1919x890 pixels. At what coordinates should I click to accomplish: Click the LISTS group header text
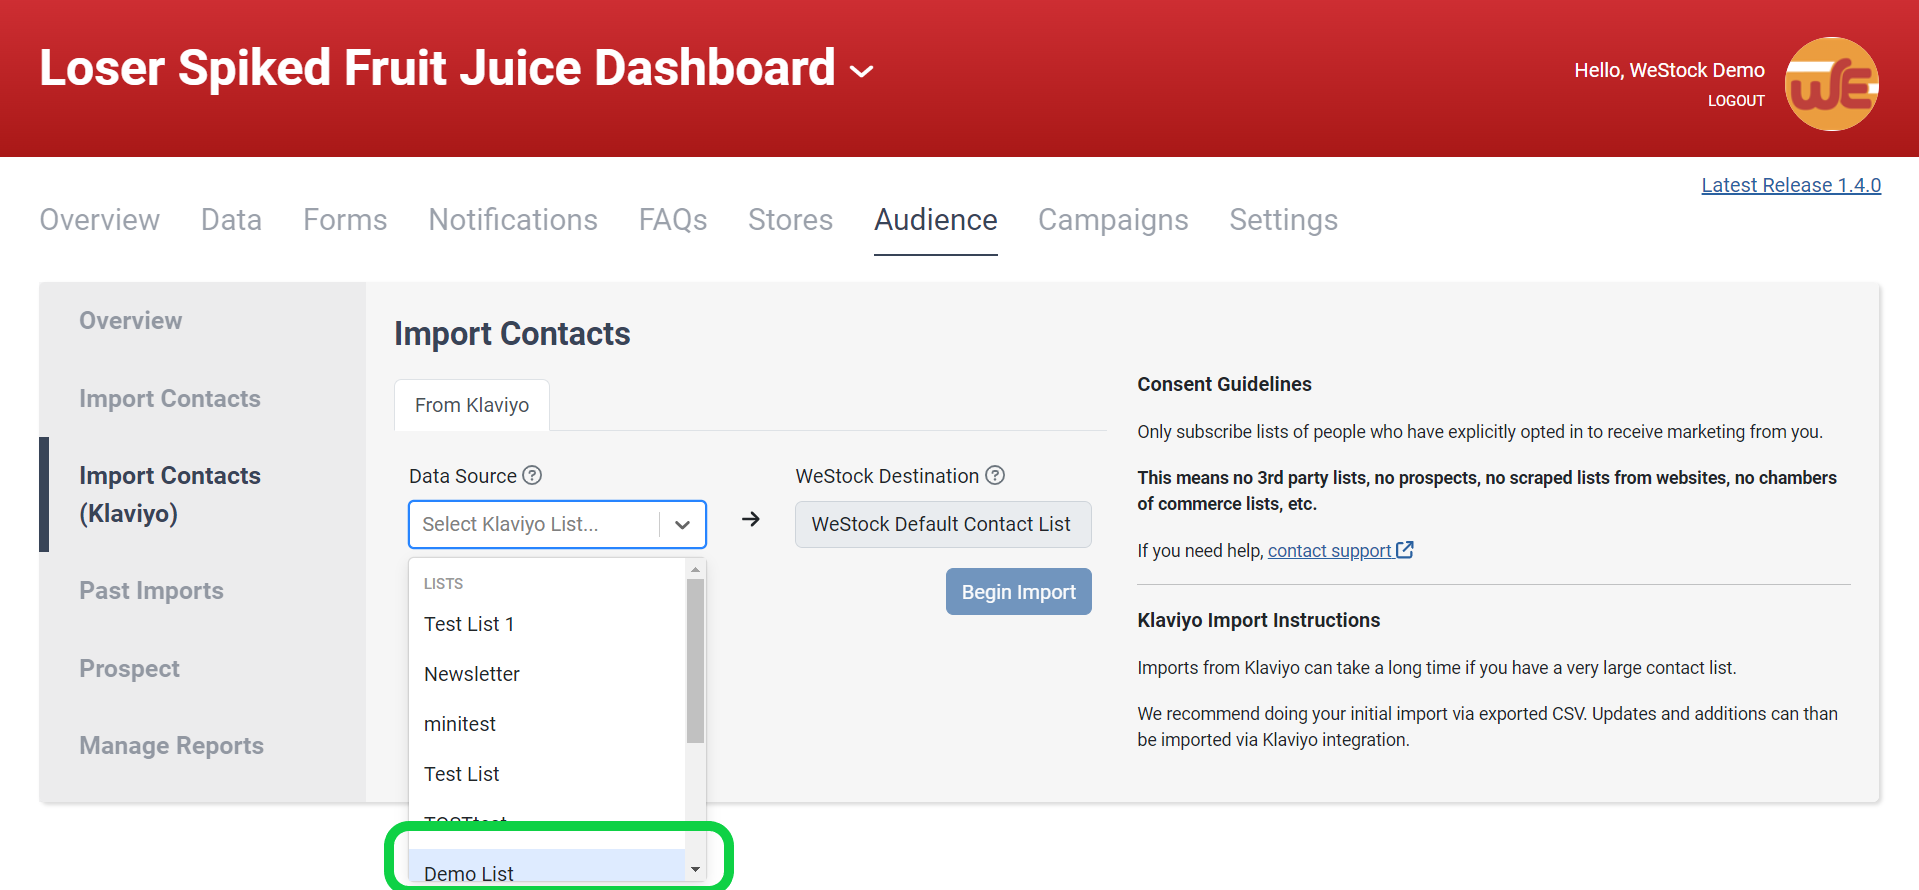pos(443,583)
